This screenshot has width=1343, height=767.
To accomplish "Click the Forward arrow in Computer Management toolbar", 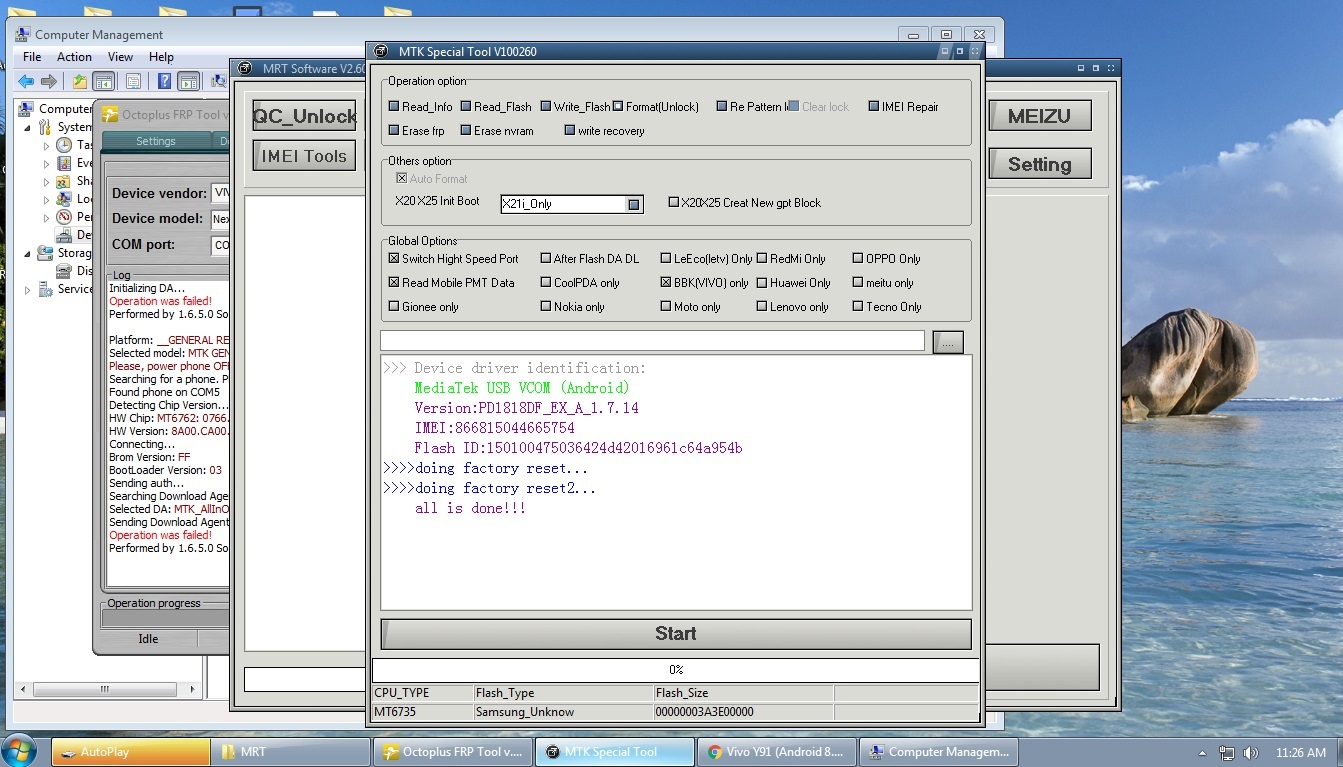I will pyautogui.click(x=48, y=82).
